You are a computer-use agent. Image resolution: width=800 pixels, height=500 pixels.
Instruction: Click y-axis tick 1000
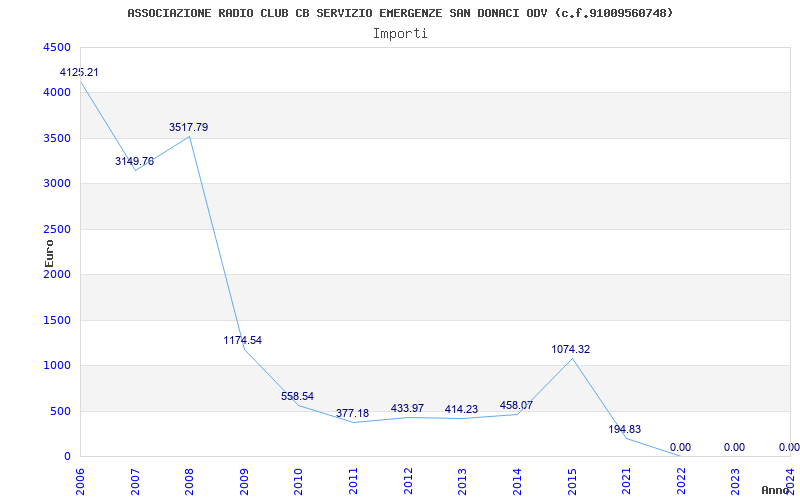(58, 366)
